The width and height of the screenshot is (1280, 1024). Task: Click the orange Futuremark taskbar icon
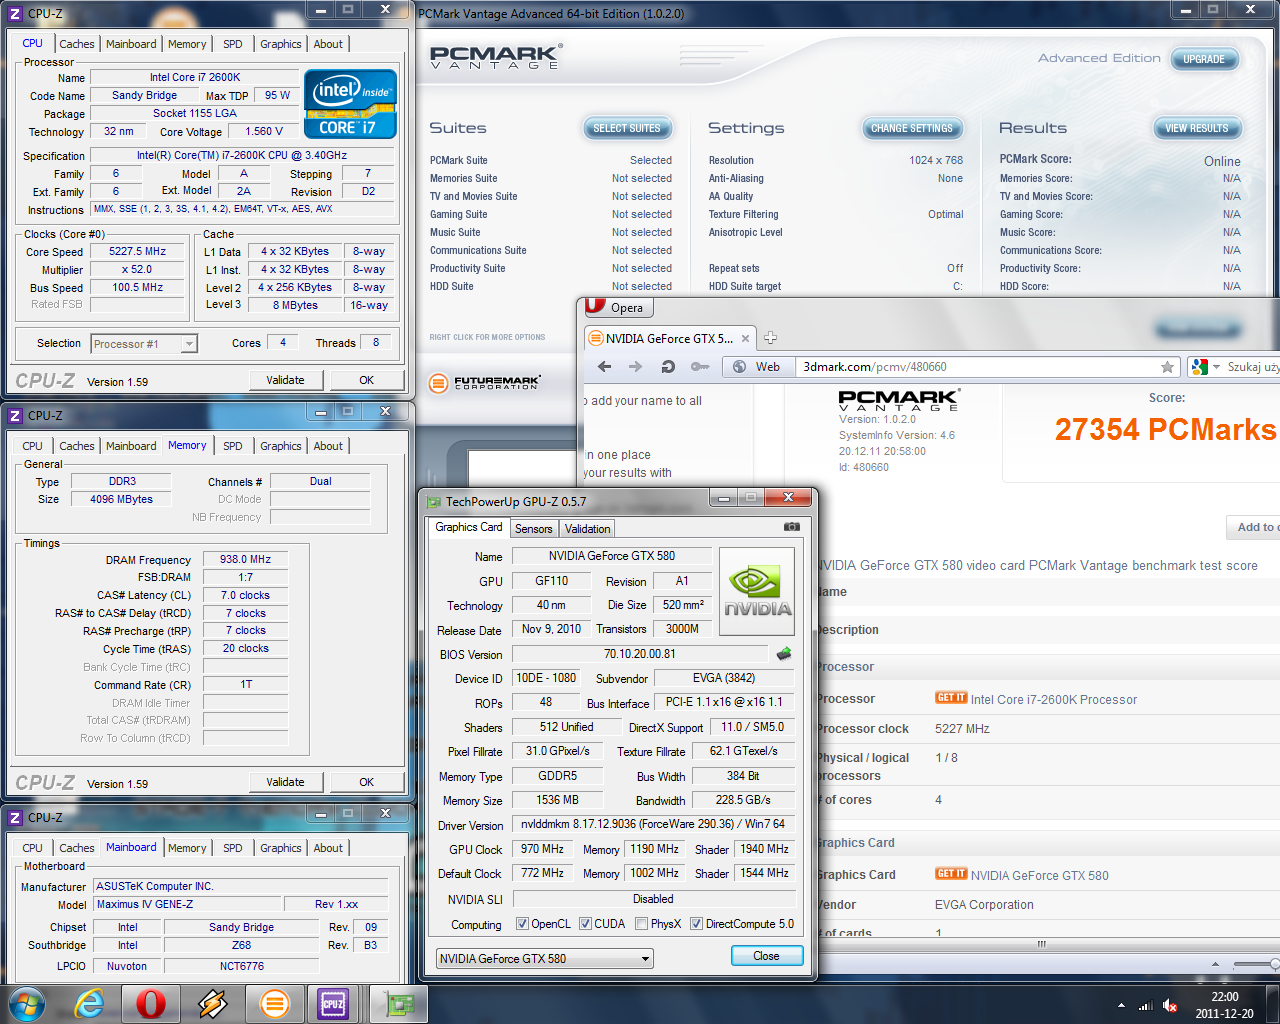(x=274, y=1004)
